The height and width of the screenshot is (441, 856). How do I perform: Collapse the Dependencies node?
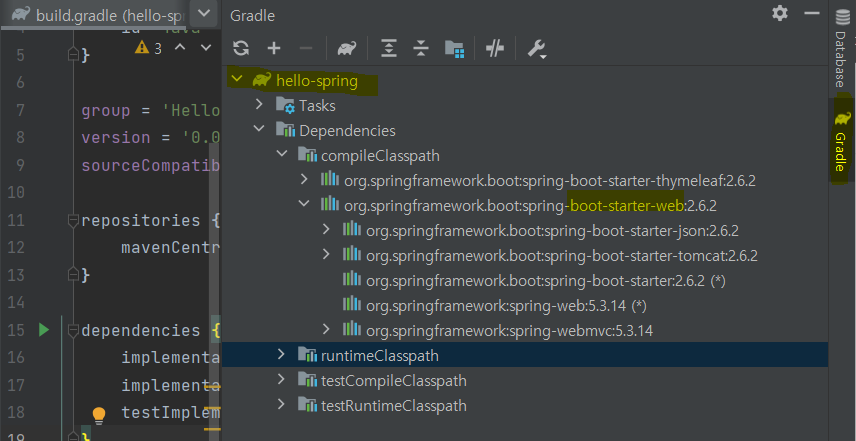[259, 129]
